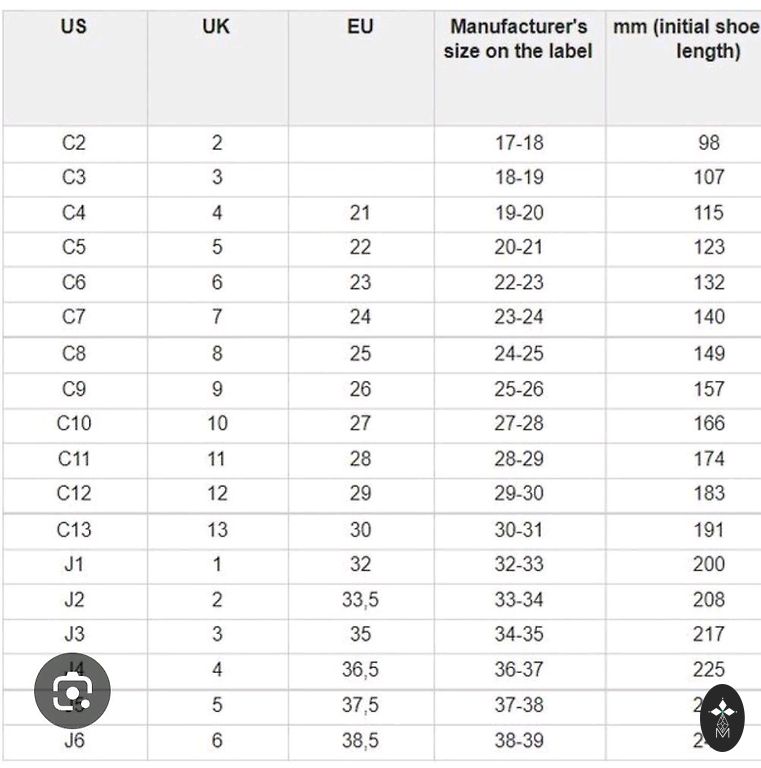Tap the visual search lens icon
Screen dimensions: 761x768
[x=72, y=689]
